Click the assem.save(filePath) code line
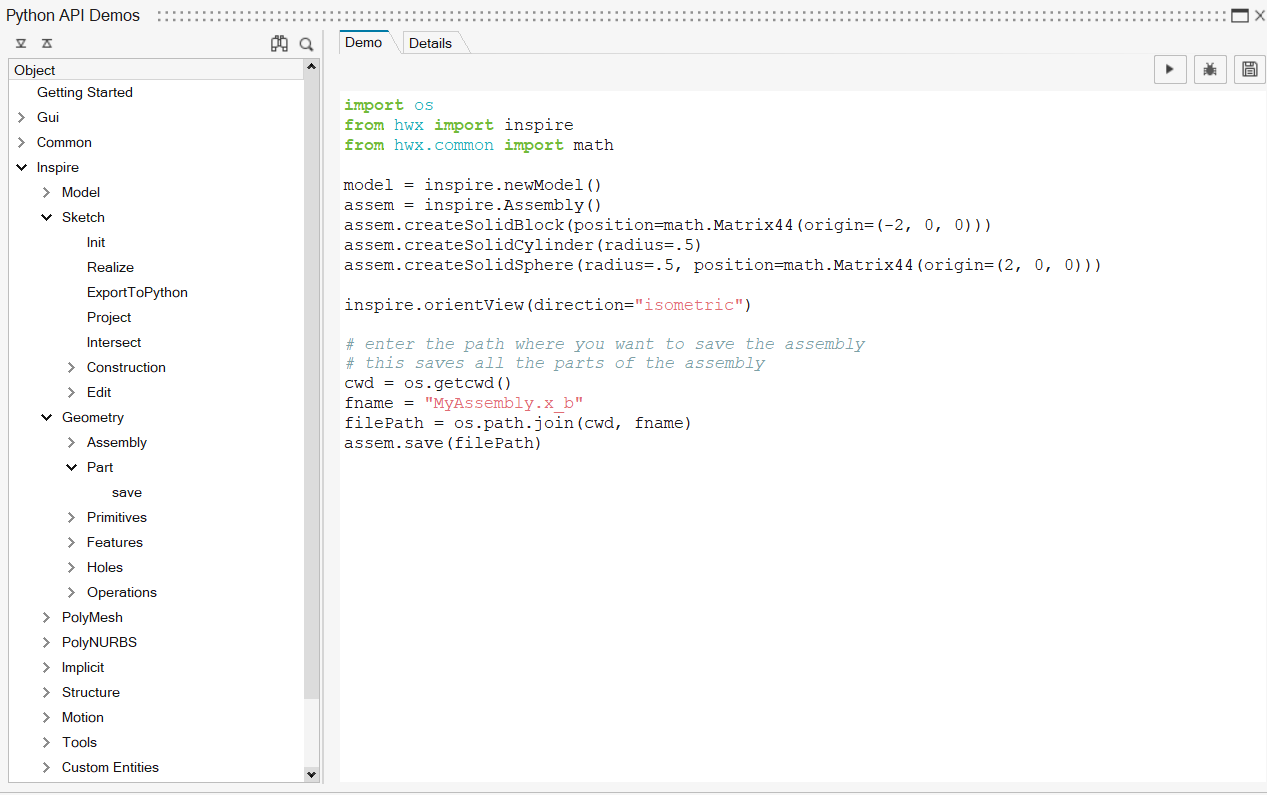 [x=442, y=443]
